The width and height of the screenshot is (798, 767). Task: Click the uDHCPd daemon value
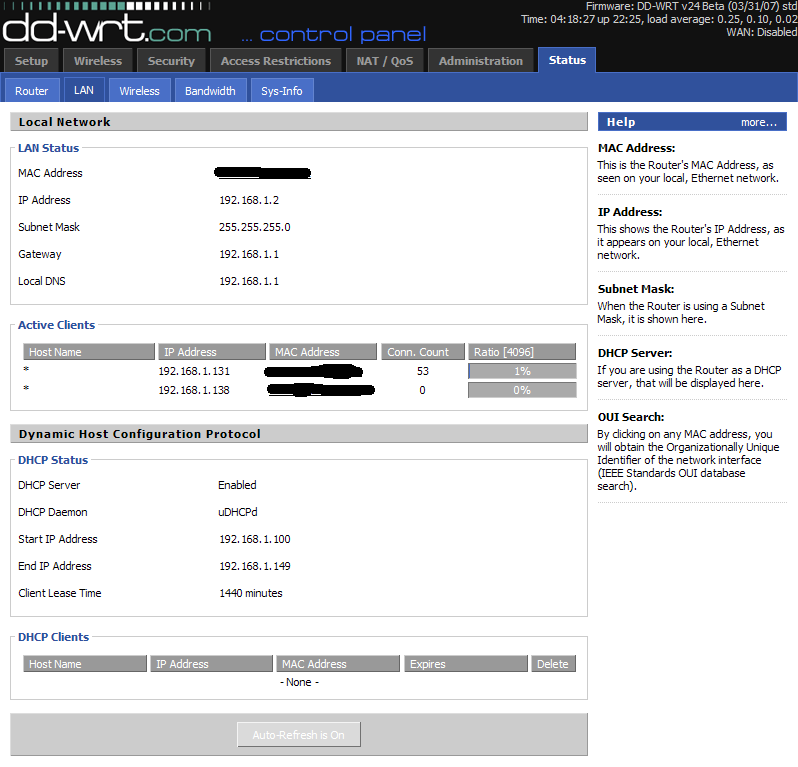point(238,512)
